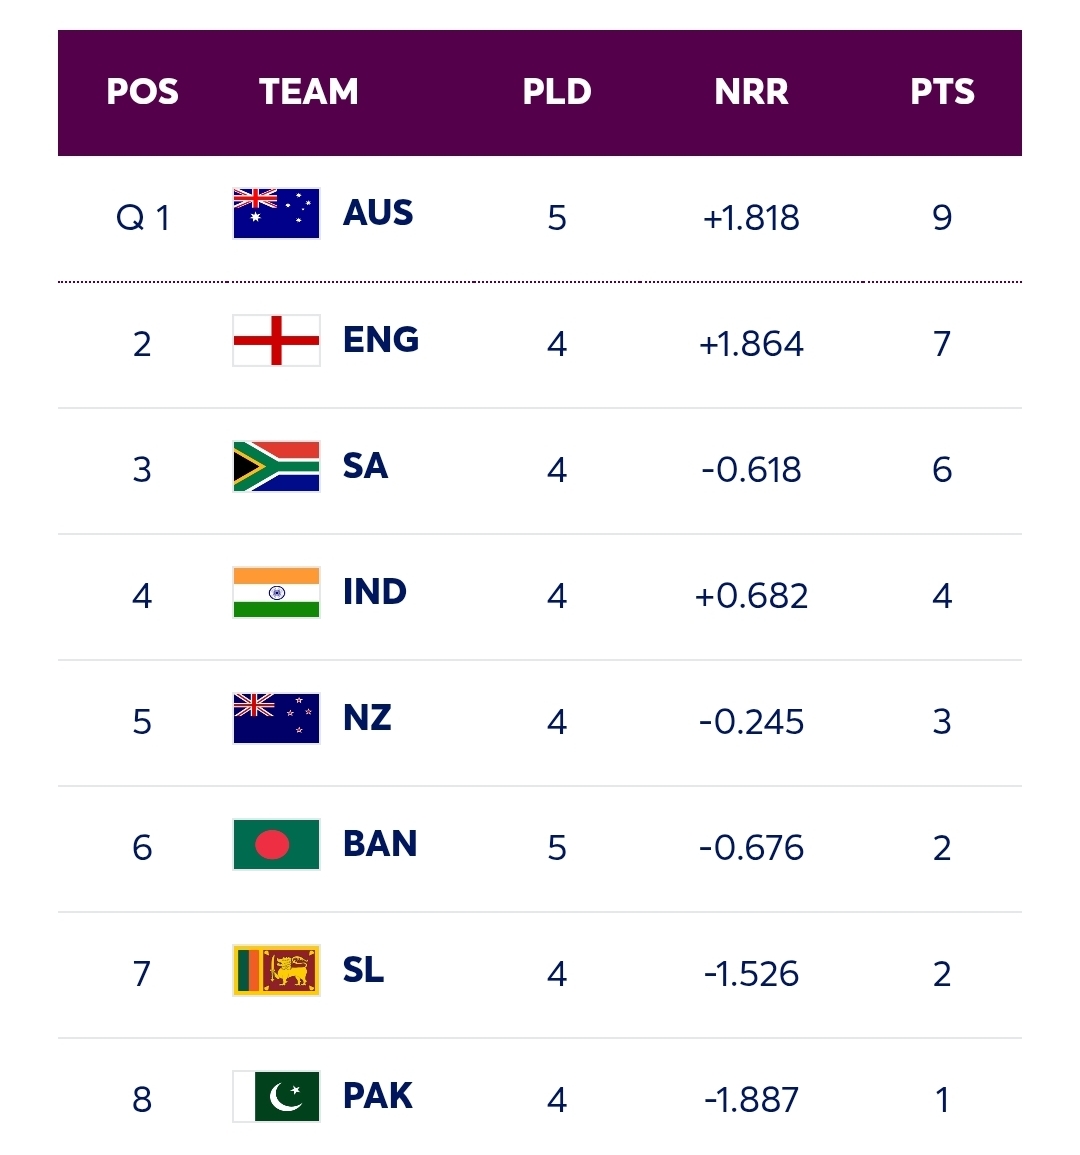
Task: Click the South Africa flag icon
Action: click(276, 467)
